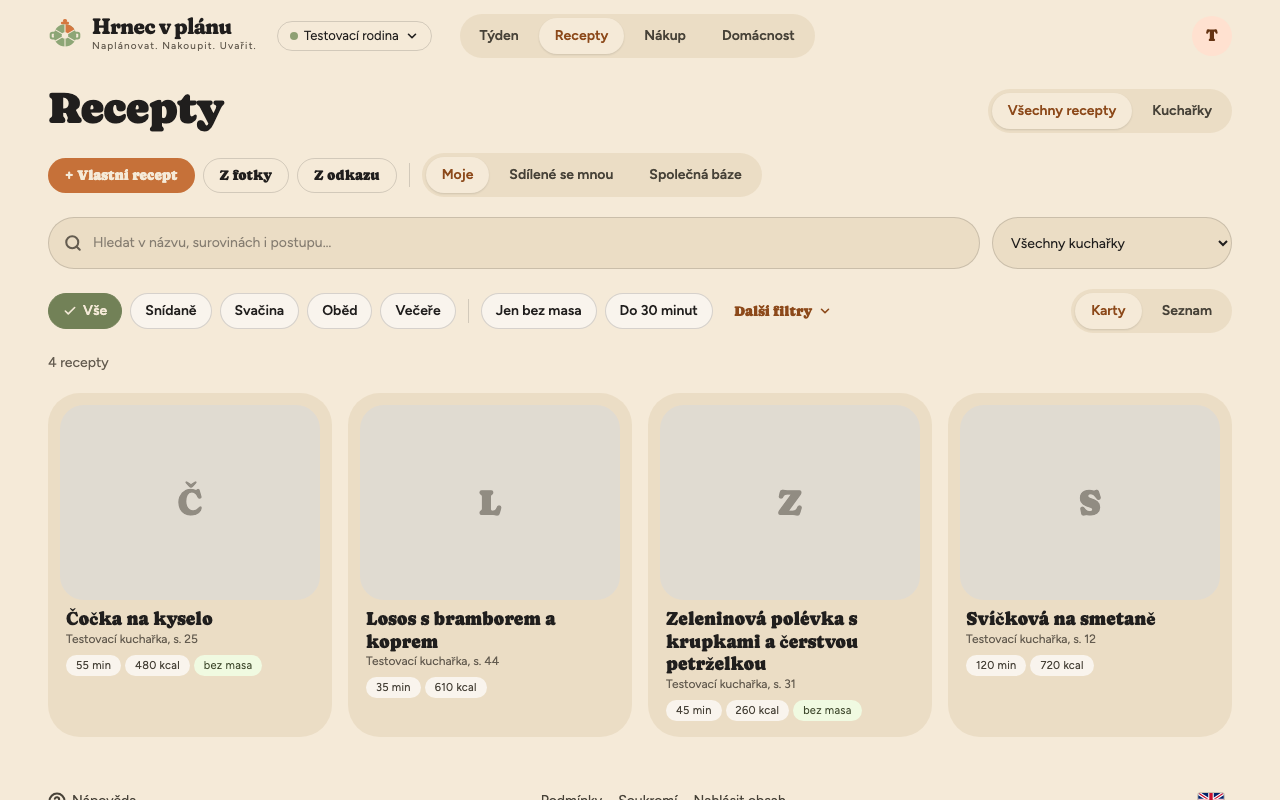1280x800 pixels.
Task: Open the user avatar T menu
Action: pos(1211,36)
